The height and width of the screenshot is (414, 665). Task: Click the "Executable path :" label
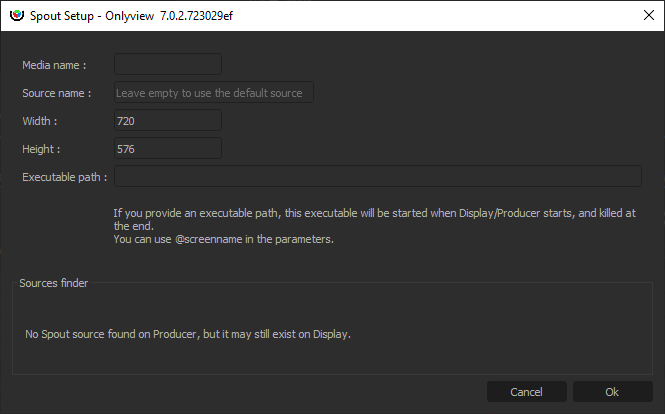64,177
